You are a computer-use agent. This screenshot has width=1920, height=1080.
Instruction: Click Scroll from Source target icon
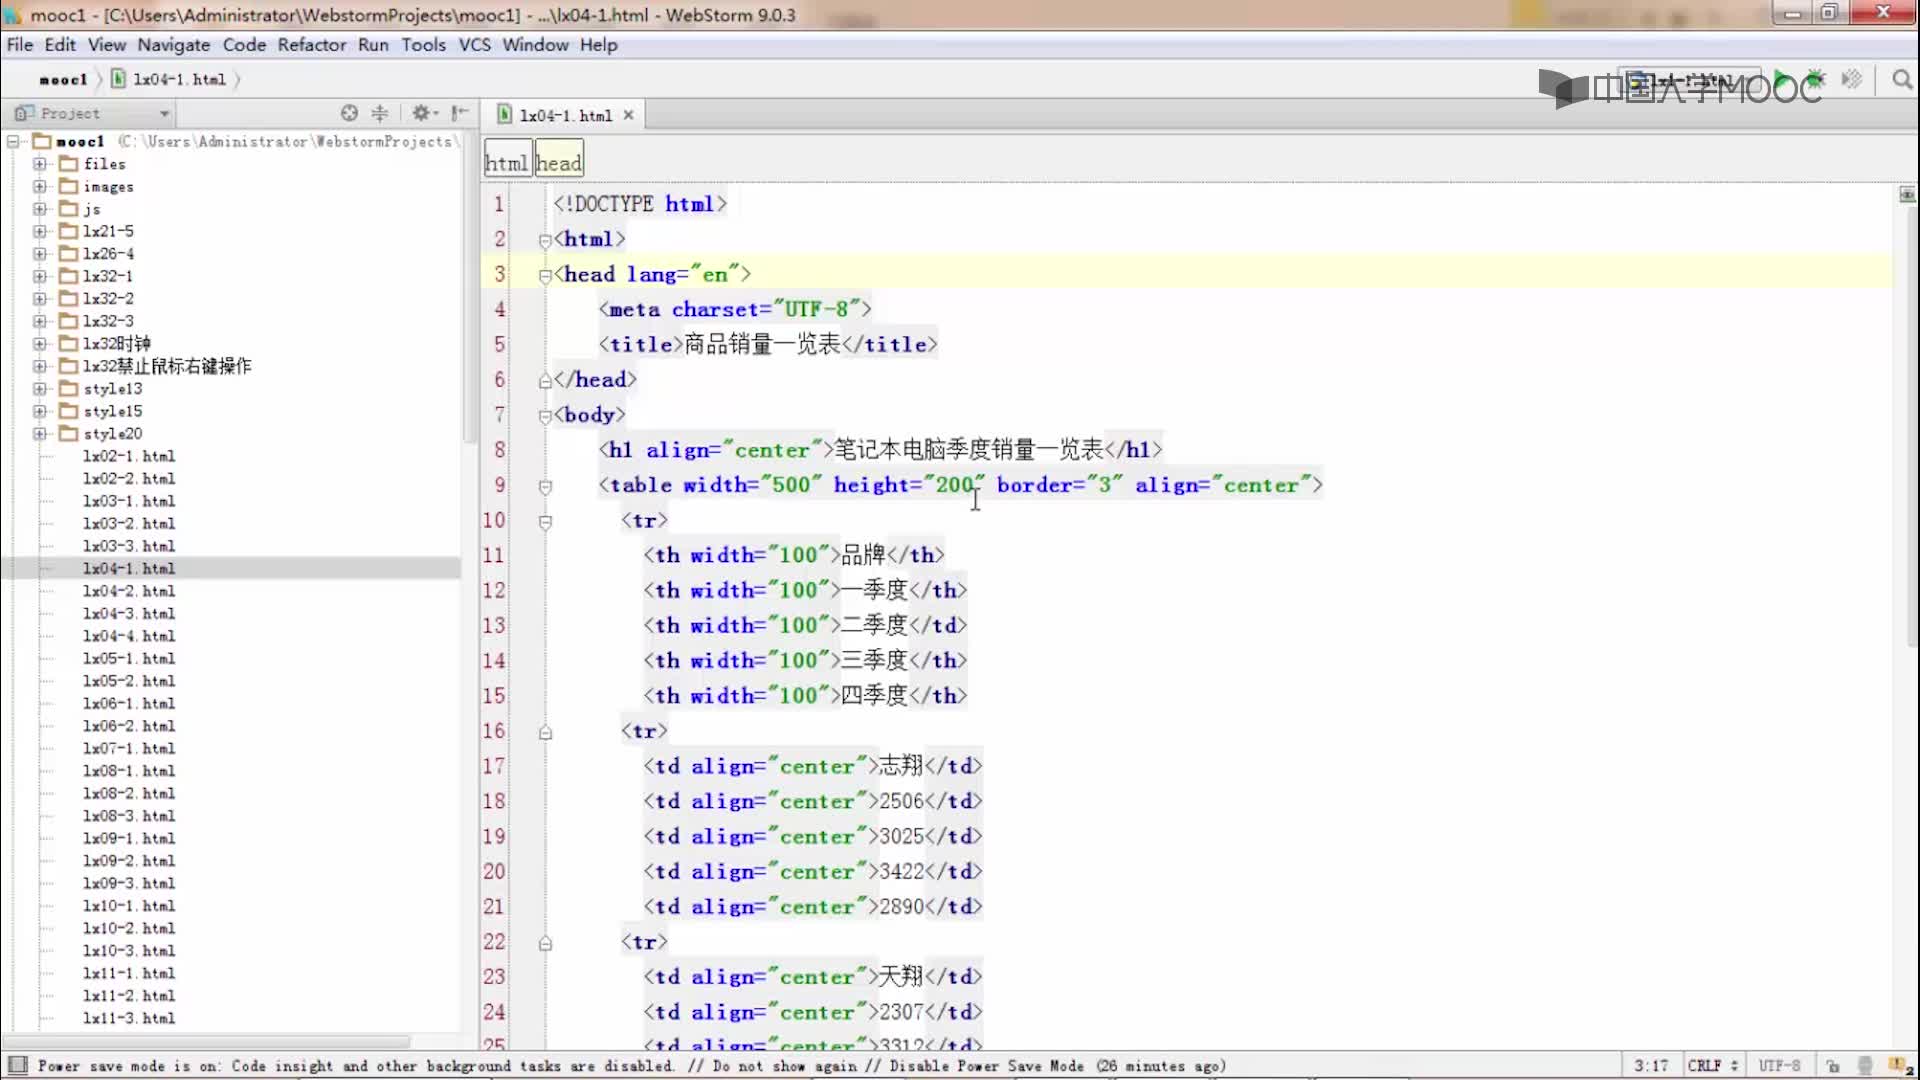(x=349, y=113)
